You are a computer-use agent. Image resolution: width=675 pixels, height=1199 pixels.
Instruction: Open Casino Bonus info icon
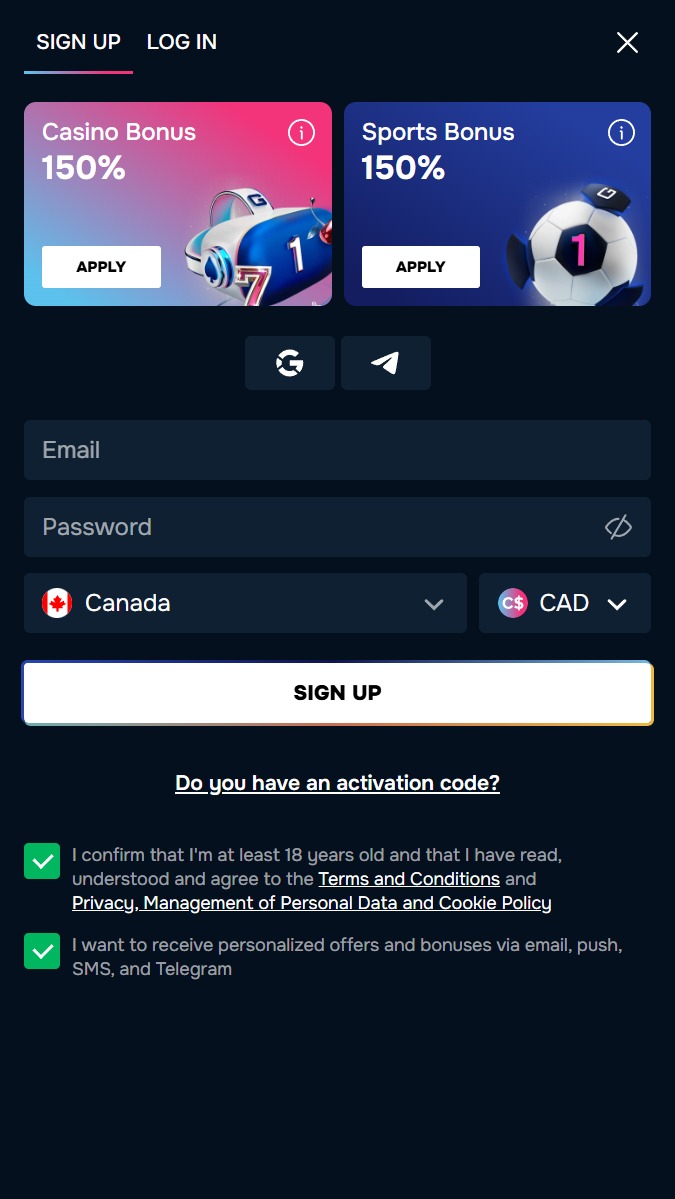point(301,133)
